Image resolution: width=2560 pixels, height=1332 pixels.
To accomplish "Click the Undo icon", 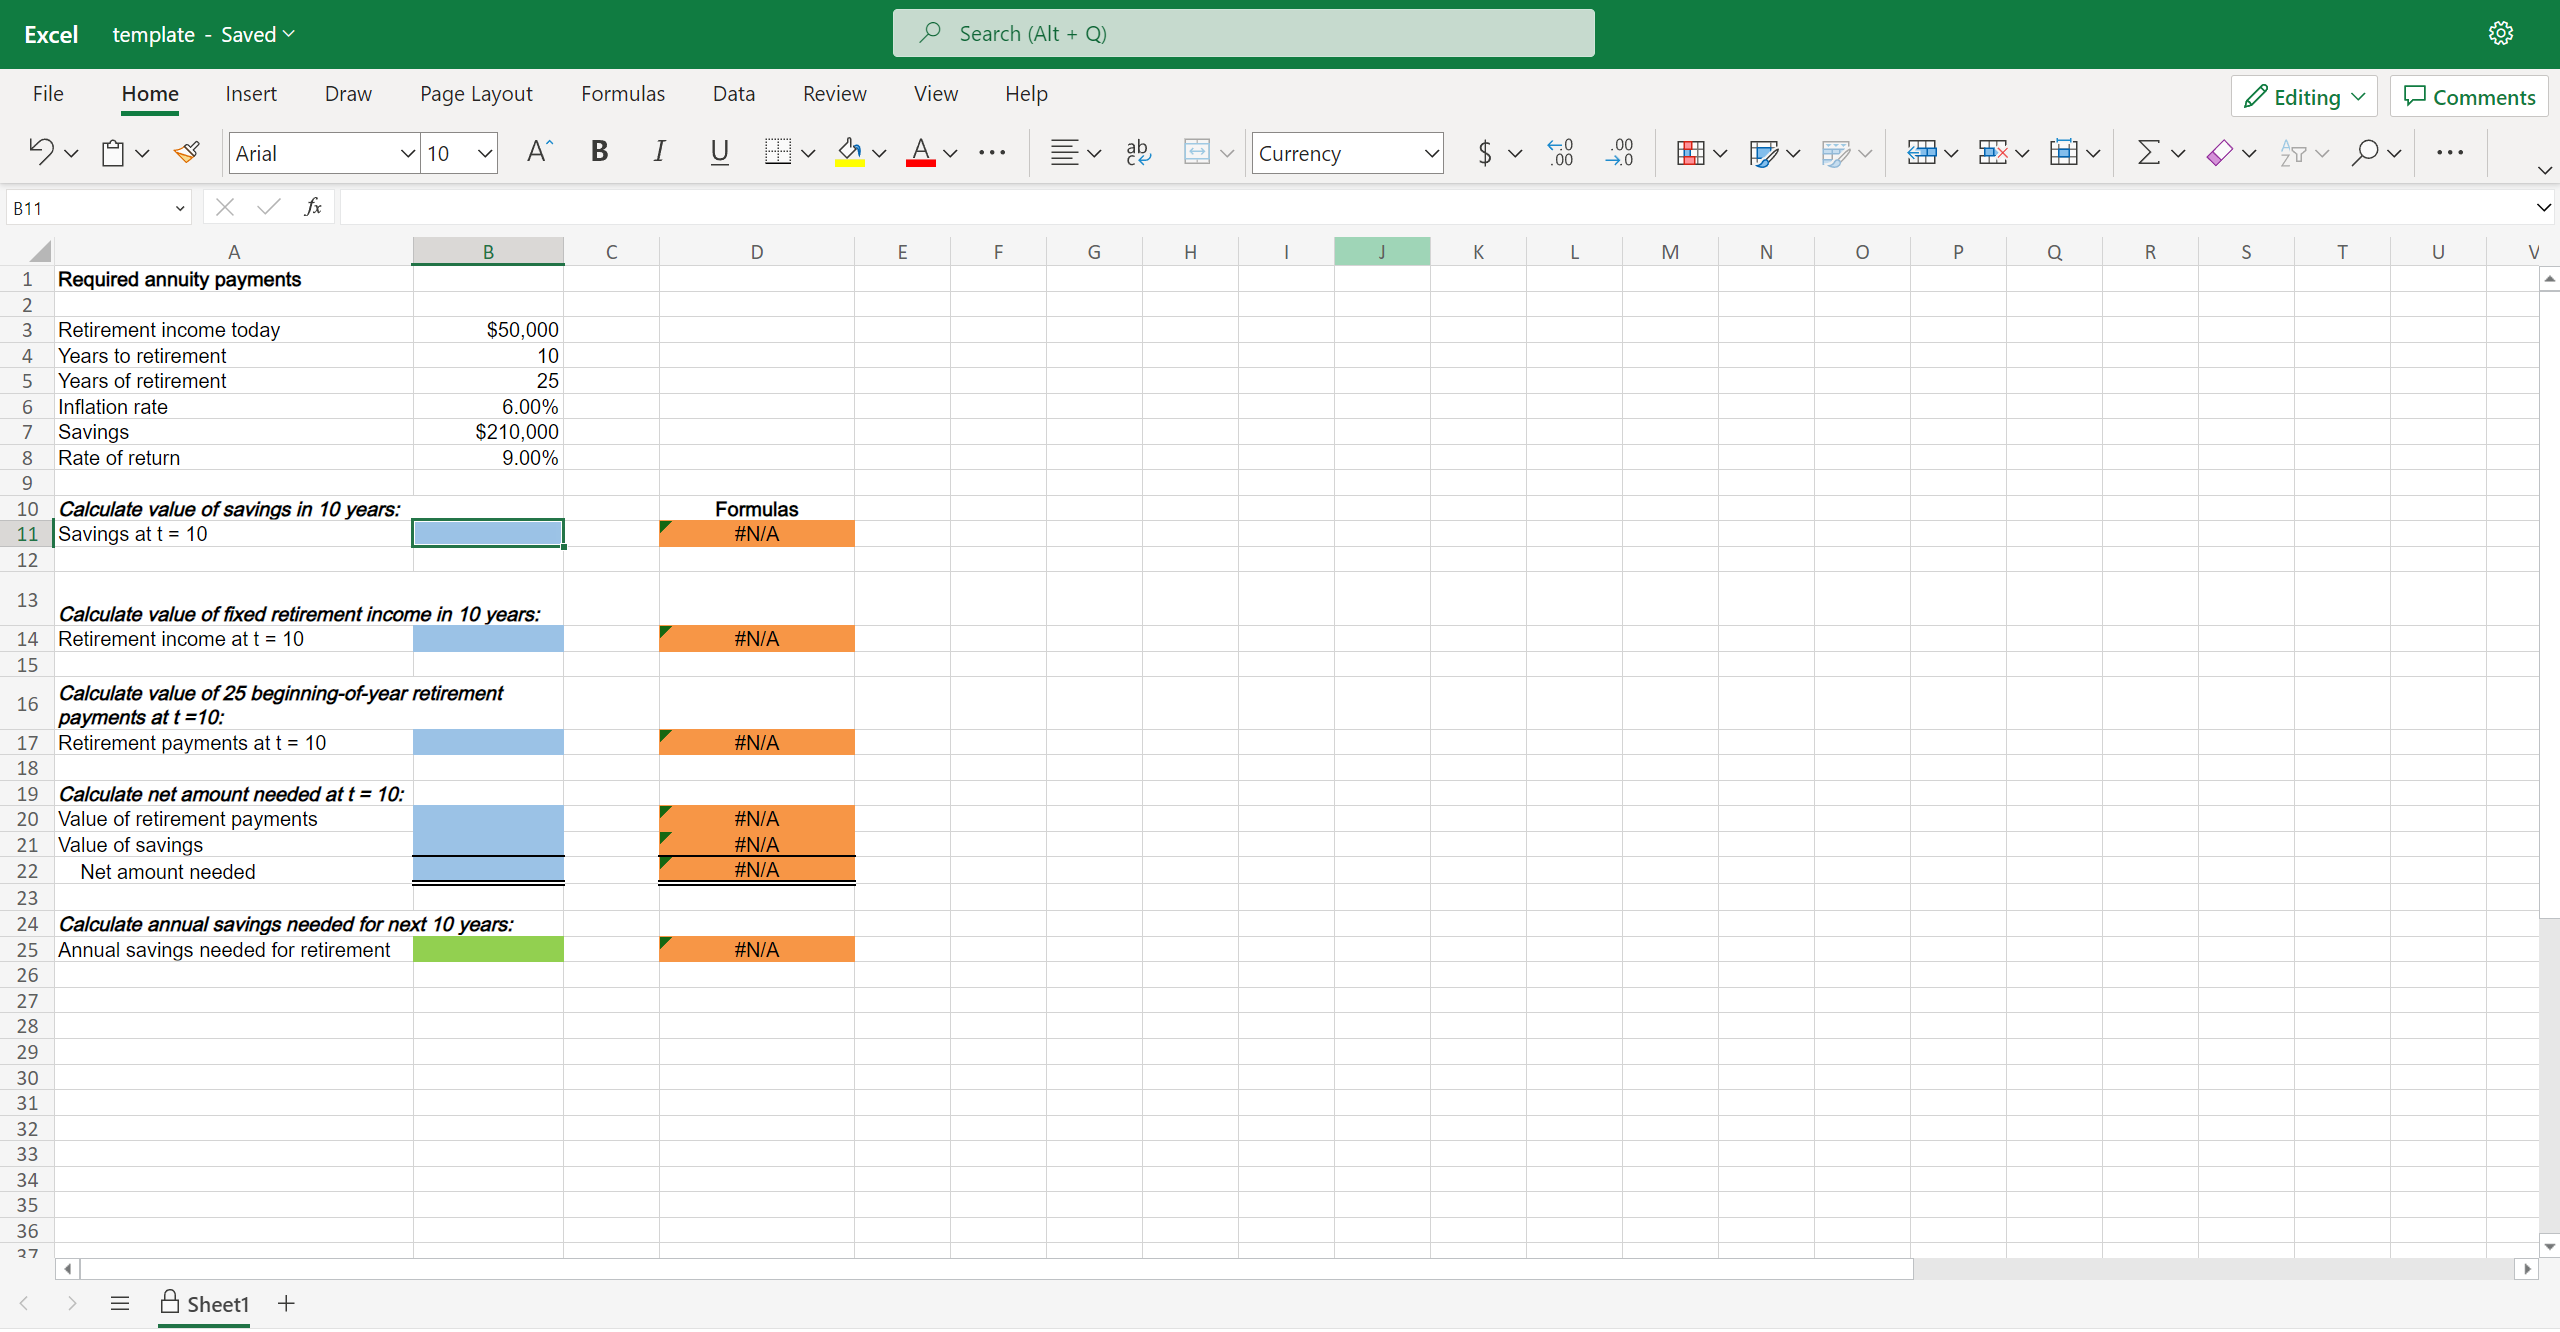I will tap(42, 152).
